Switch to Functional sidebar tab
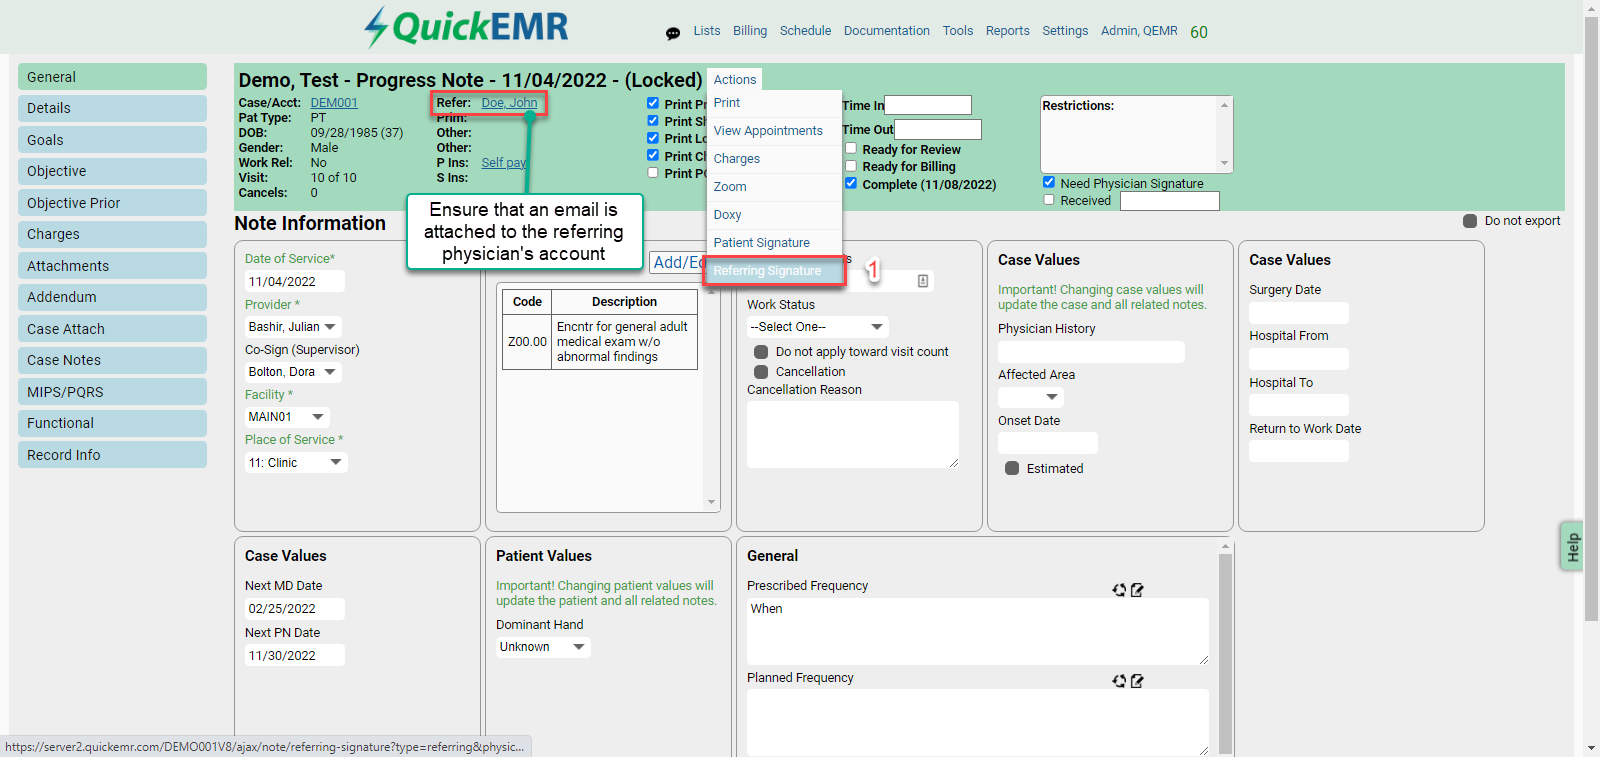The height and width of the screenshot is (757, 1600). click(x=112, y=423)
